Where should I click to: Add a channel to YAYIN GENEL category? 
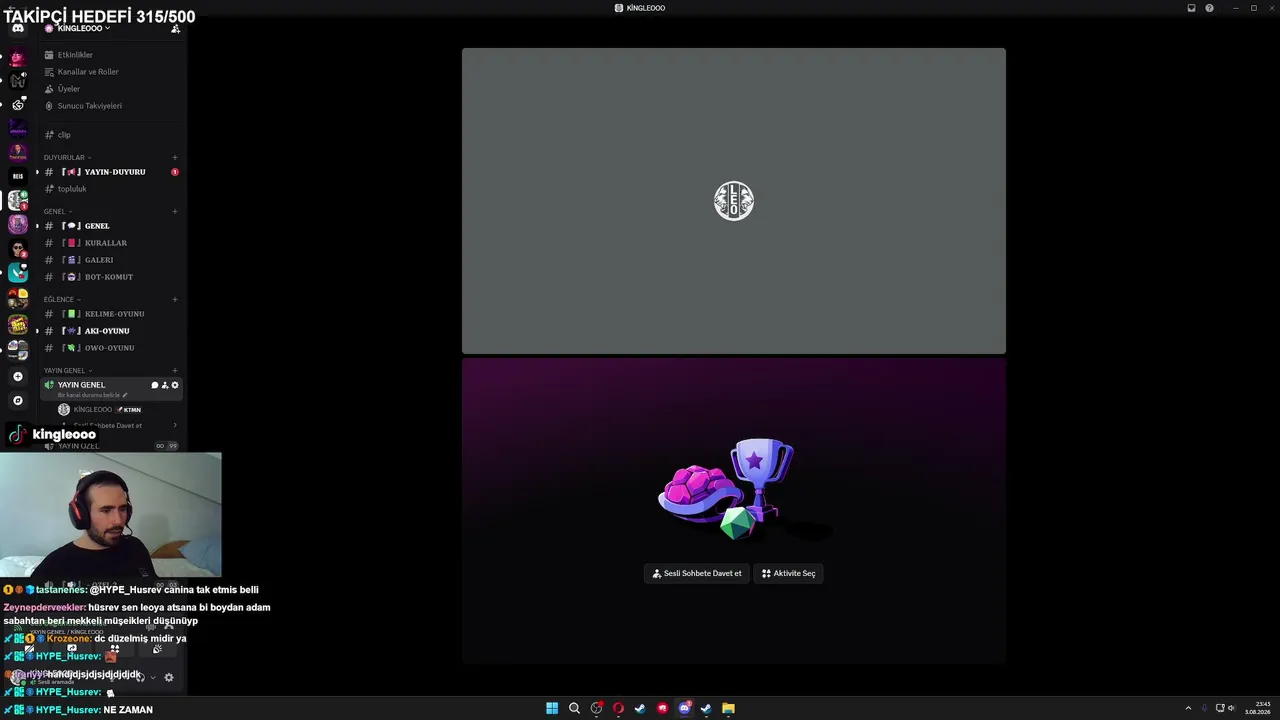[x=175, y=370]
